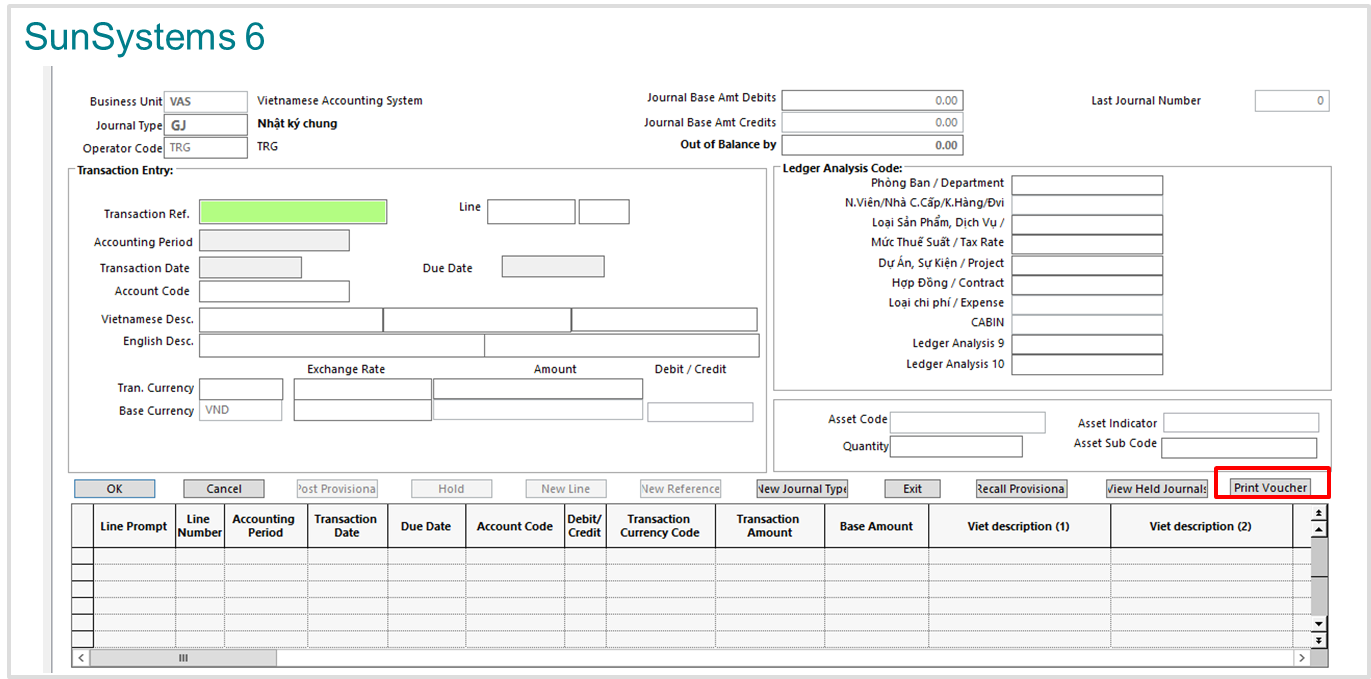Click the Journal Type GJ field

206,125
